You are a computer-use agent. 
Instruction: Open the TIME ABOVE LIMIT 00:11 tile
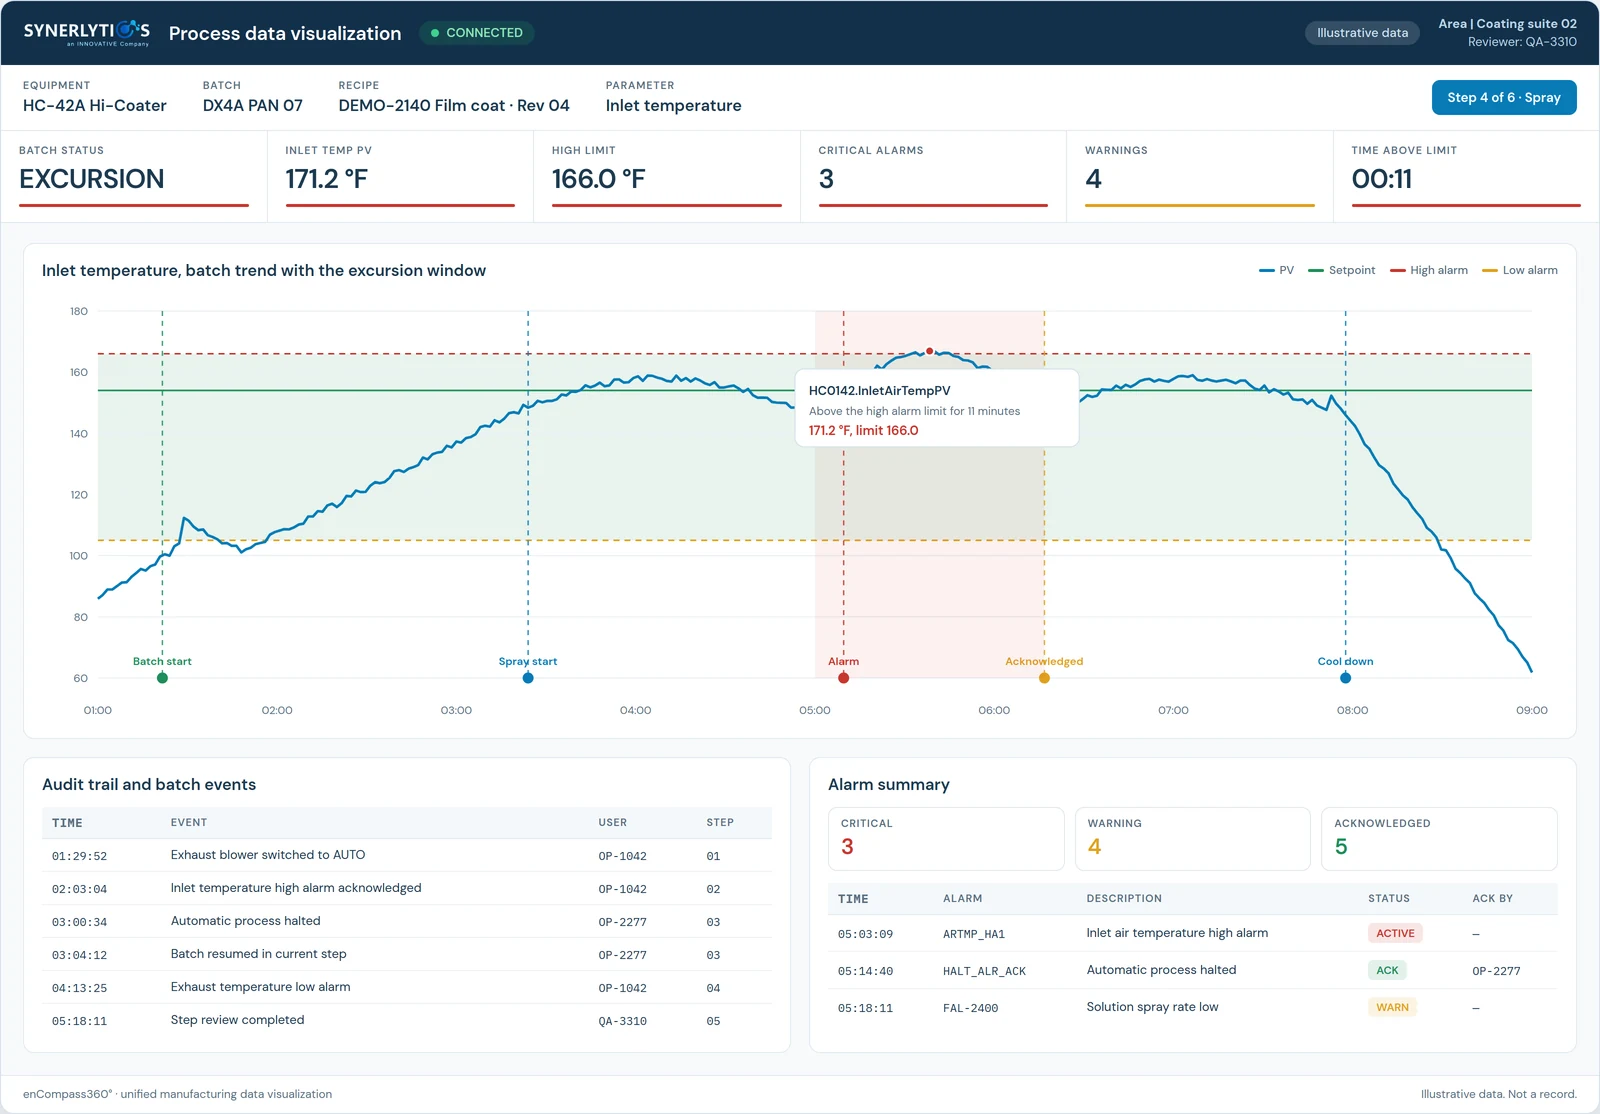1466,176
